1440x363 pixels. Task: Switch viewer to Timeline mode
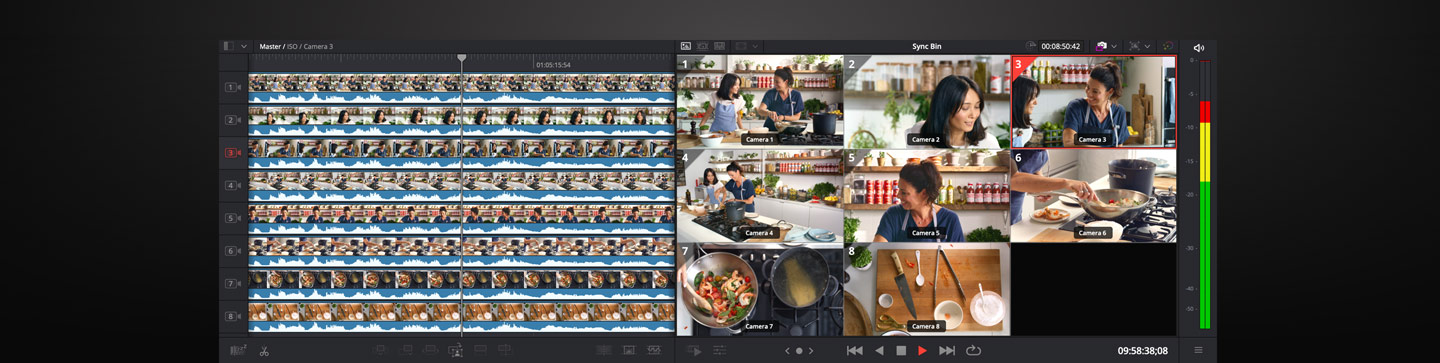720,46
